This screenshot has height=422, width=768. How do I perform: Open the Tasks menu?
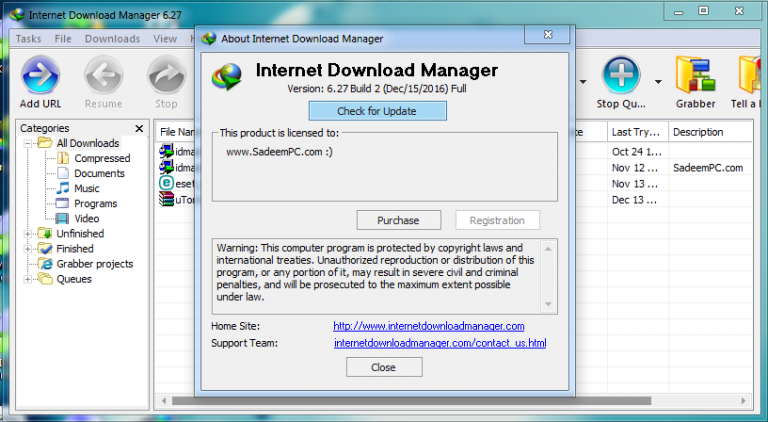coord(28,39)
